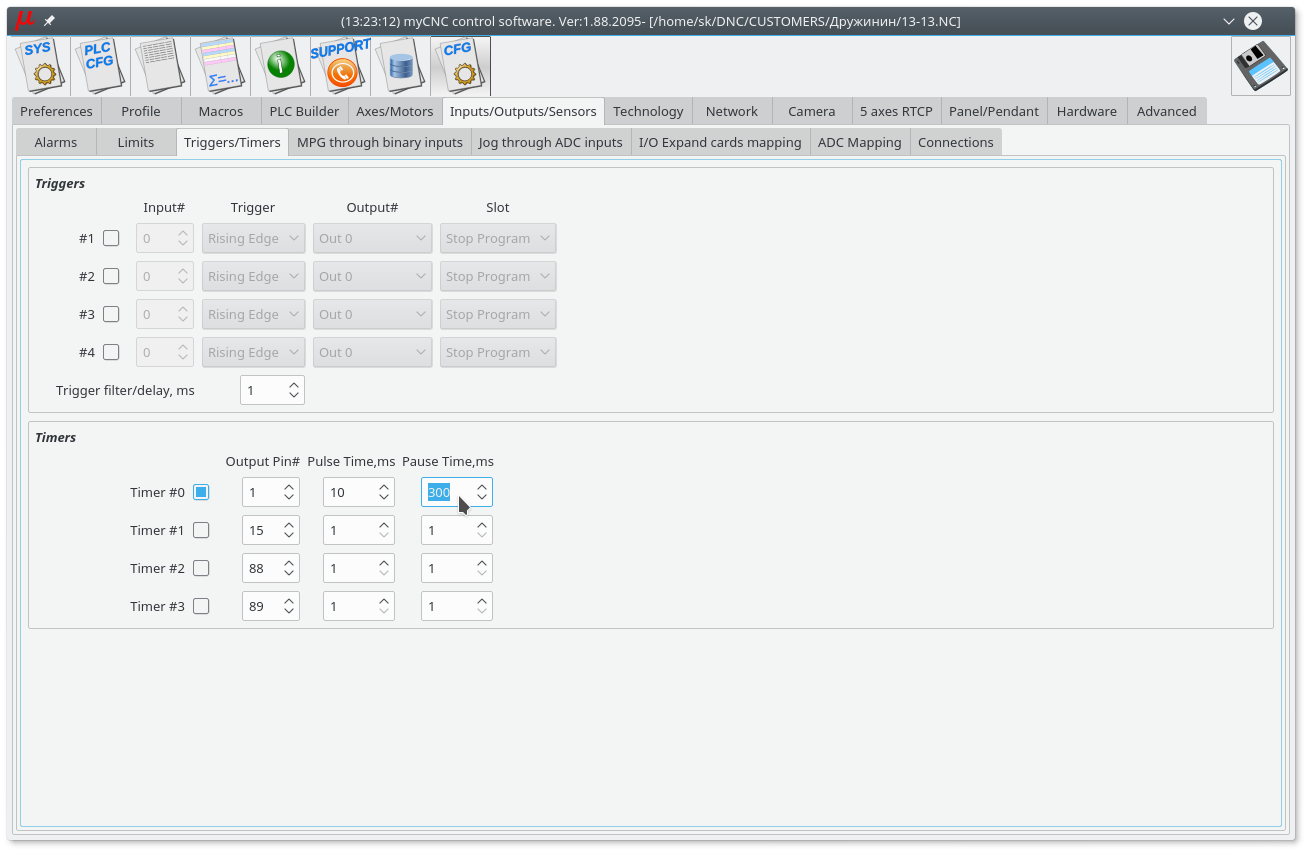The image size is (1308, 853).
Task: Open the Macros tab
Action: click(x=221, y=111)
